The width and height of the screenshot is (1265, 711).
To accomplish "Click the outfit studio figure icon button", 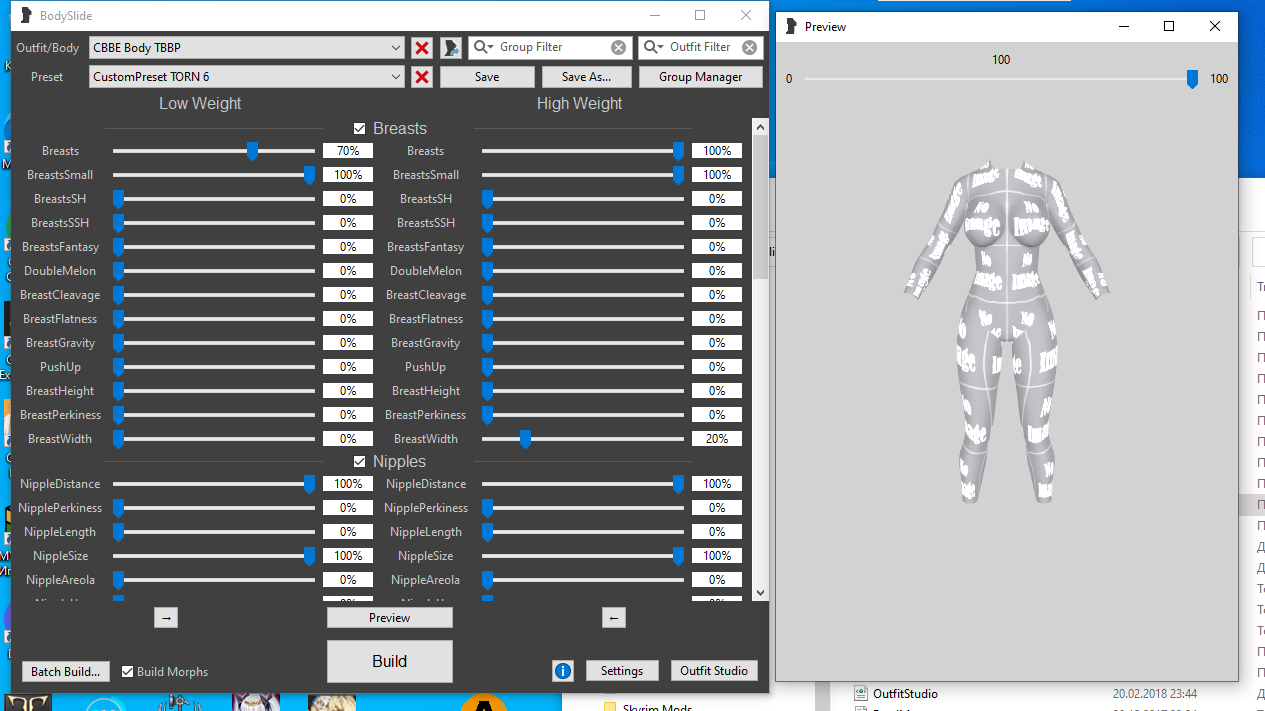I will click(451, 47).
